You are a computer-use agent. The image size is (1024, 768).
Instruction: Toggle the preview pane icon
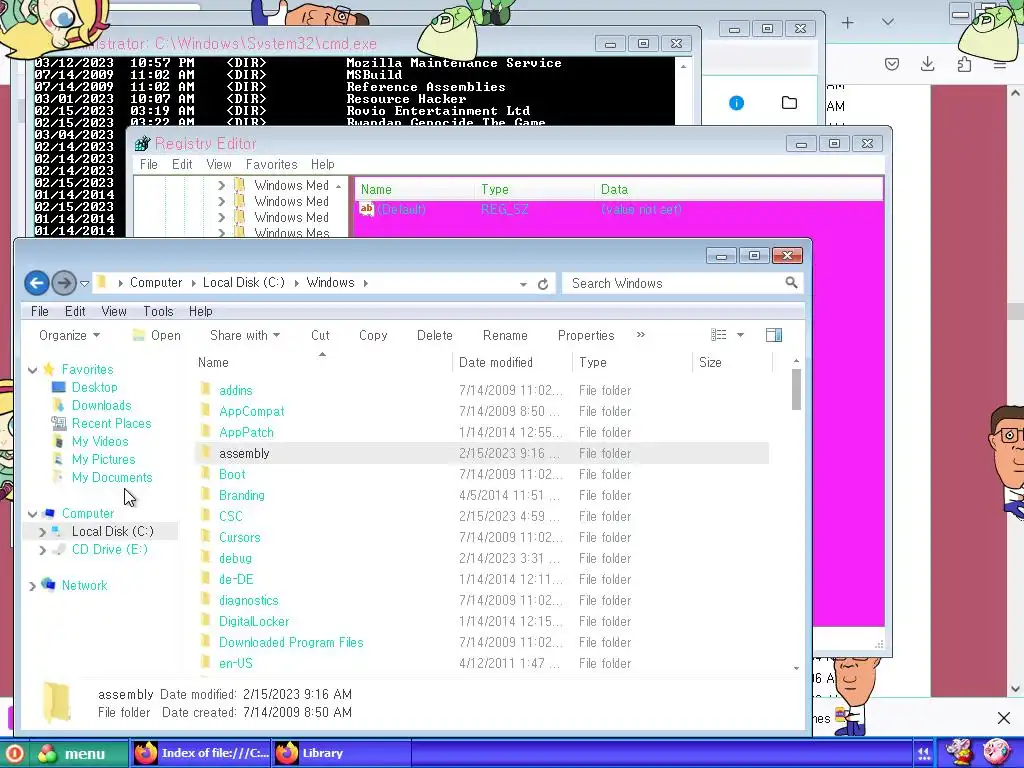[774, 335]
